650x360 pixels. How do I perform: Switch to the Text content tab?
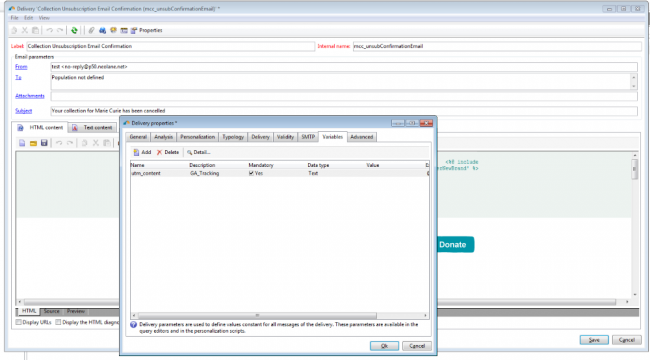tap(93, 128)
